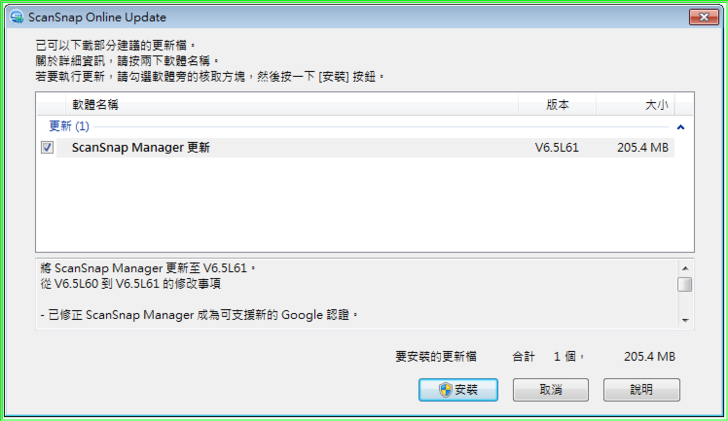The height and width of the screenshot is (421, 728).
Task: Click the 更新 (1) group header
Action: (x=69, y=126)
